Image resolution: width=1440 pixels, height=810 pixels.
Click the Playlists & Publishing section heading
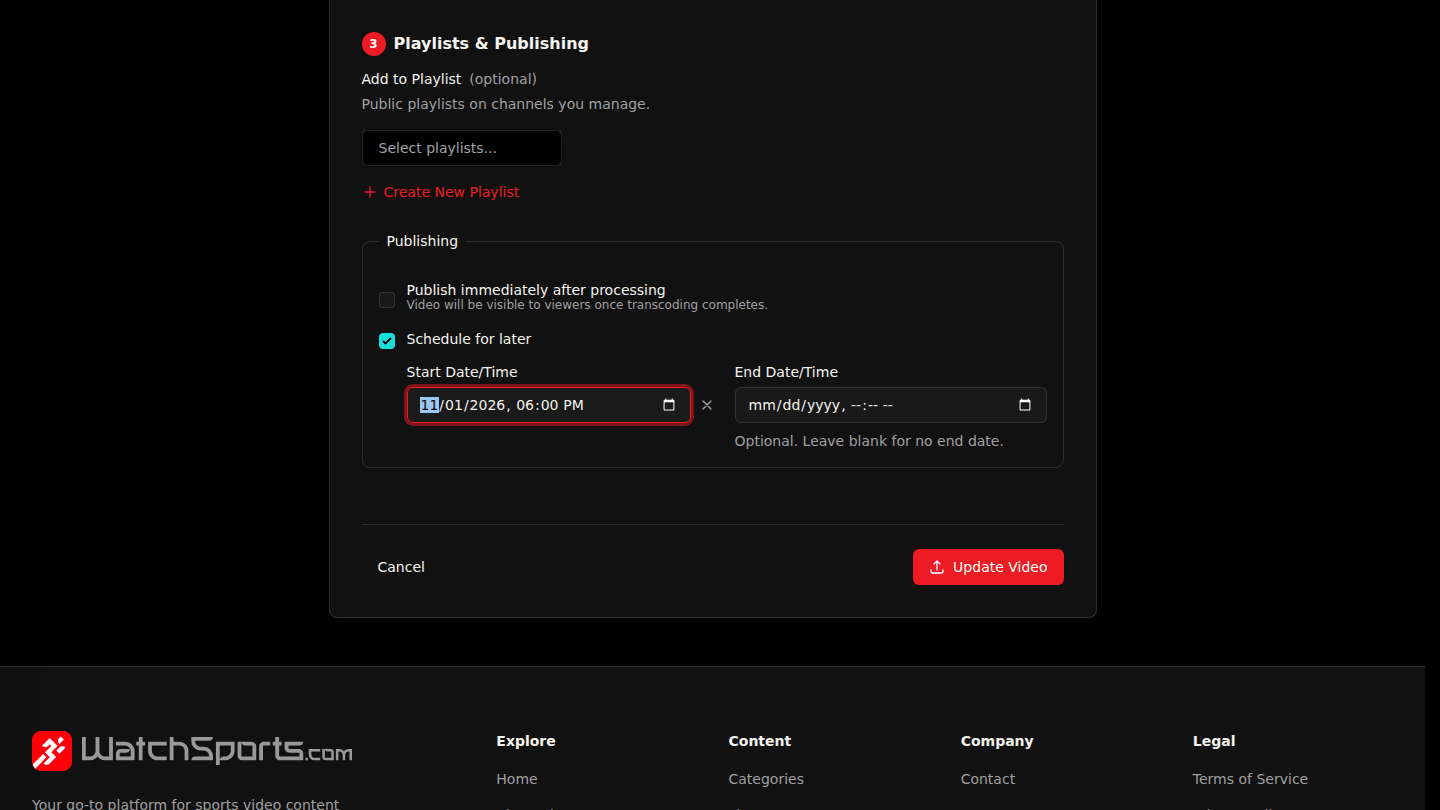[491, 43]
